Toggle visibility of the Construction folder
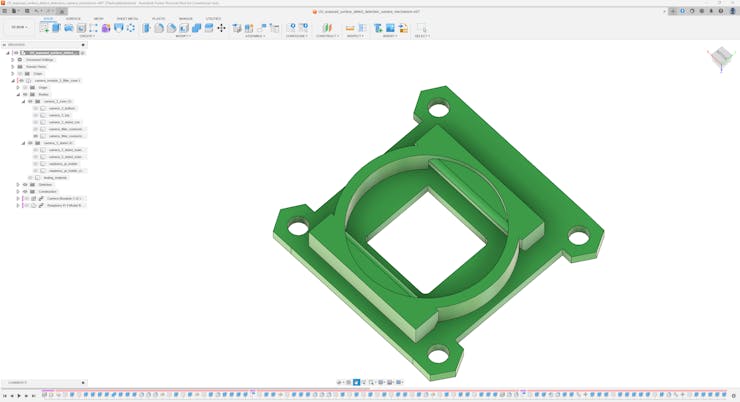 pos(25,192)
